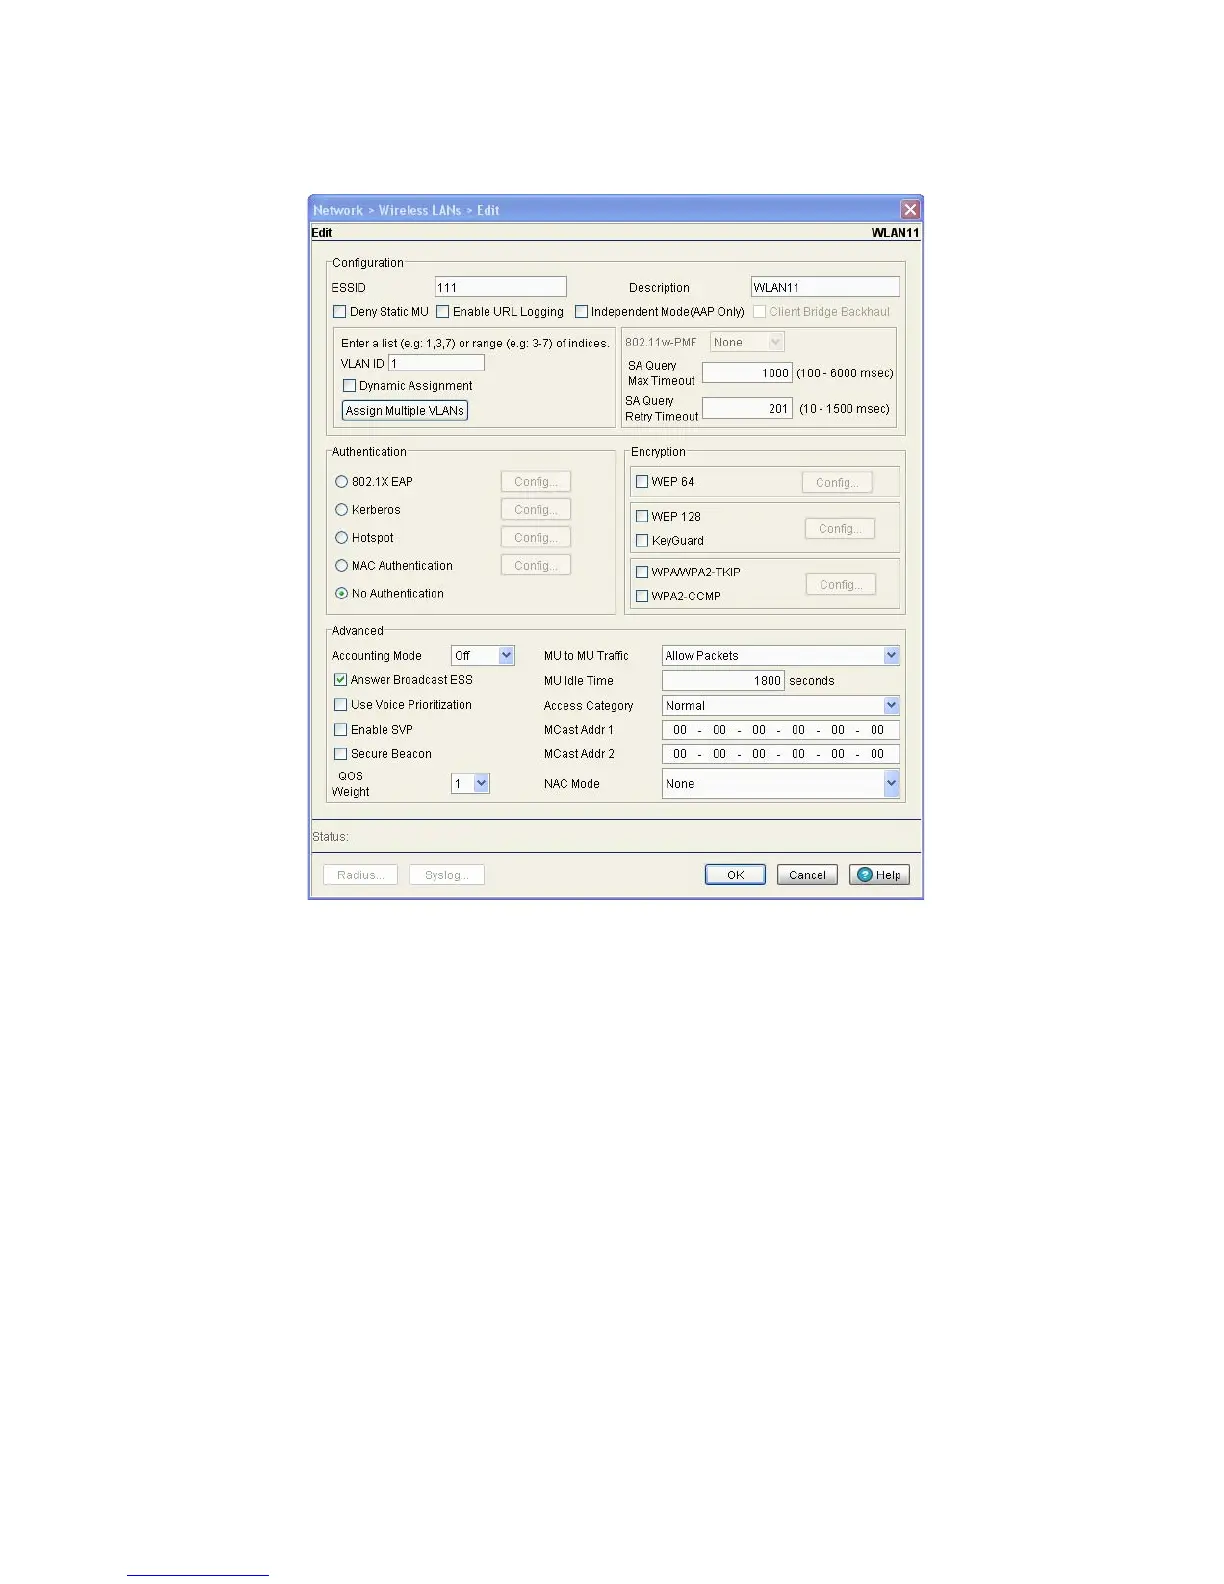Viewport: 1224px width, 1584px height.
Task: Check Deny Static MU
Action: pyautogui.click(x=339, y=312)
